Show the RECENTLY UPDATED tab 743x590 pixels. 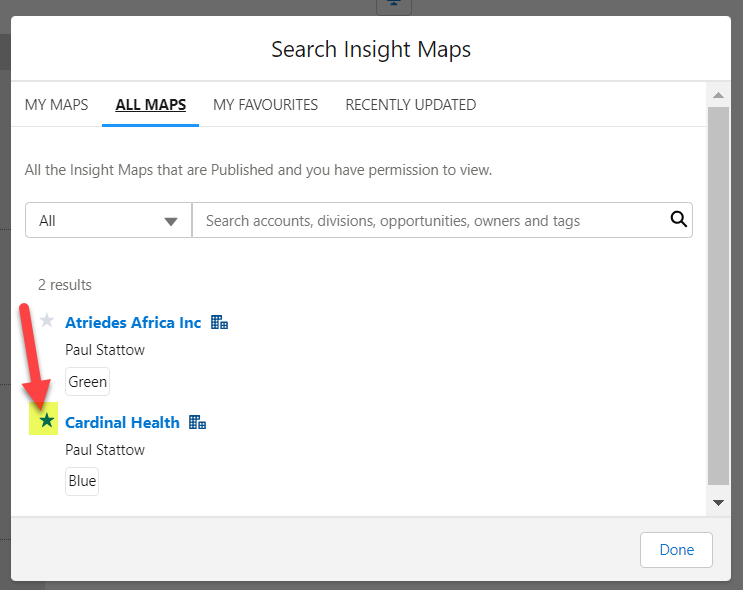(x=410, y=105)
